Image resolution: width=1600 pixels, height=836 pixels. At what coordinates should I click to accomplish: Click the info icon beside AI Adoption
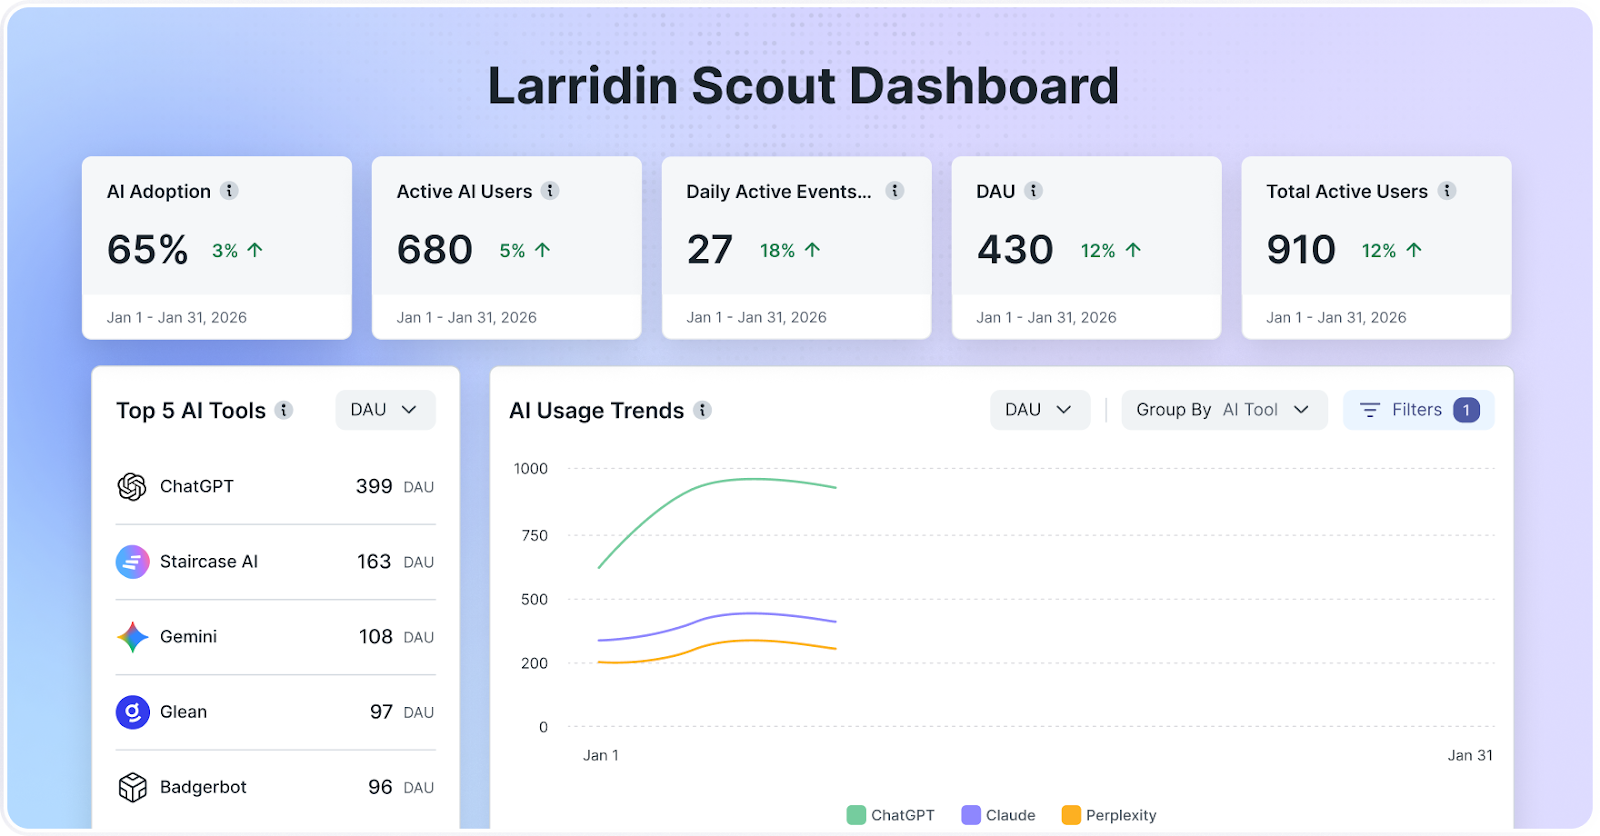pos(229,191)
